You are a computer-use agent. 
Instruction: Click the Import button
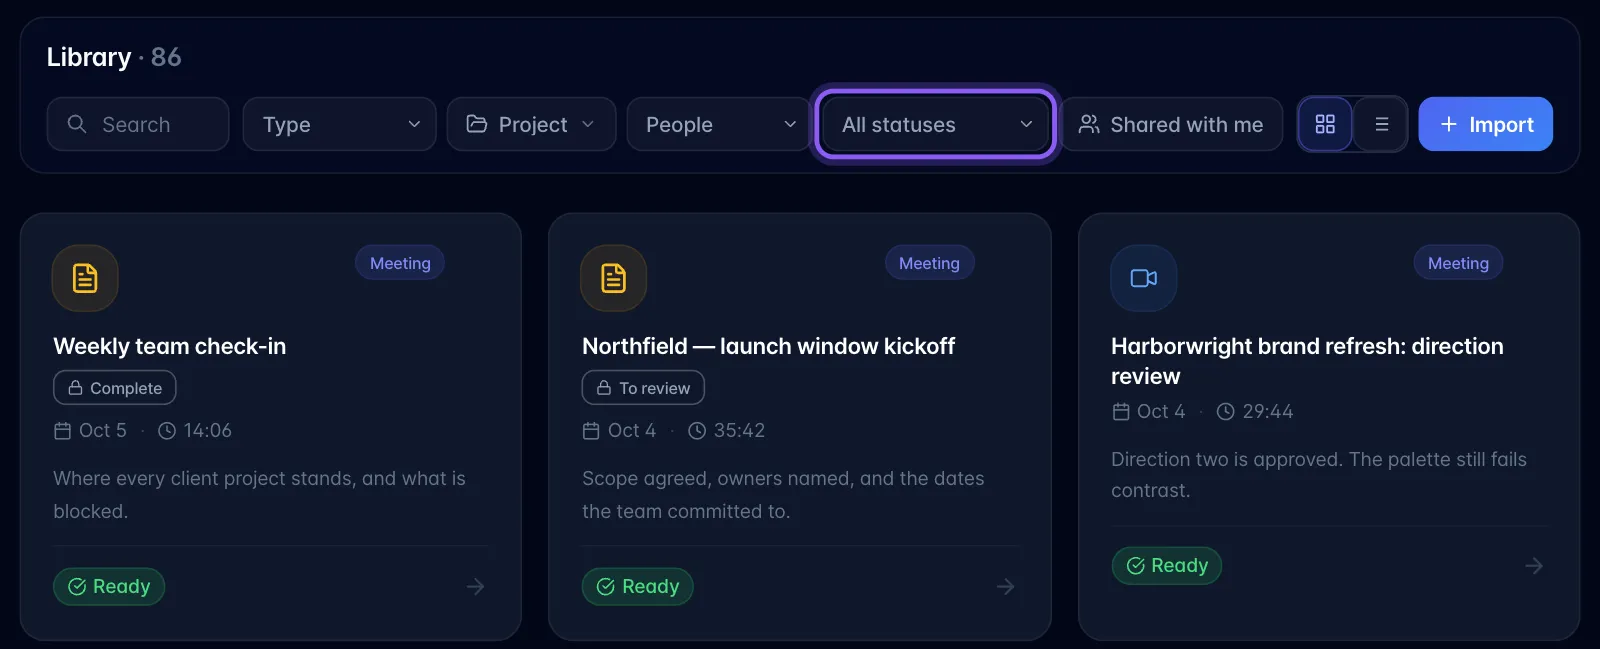[1485, 124]
